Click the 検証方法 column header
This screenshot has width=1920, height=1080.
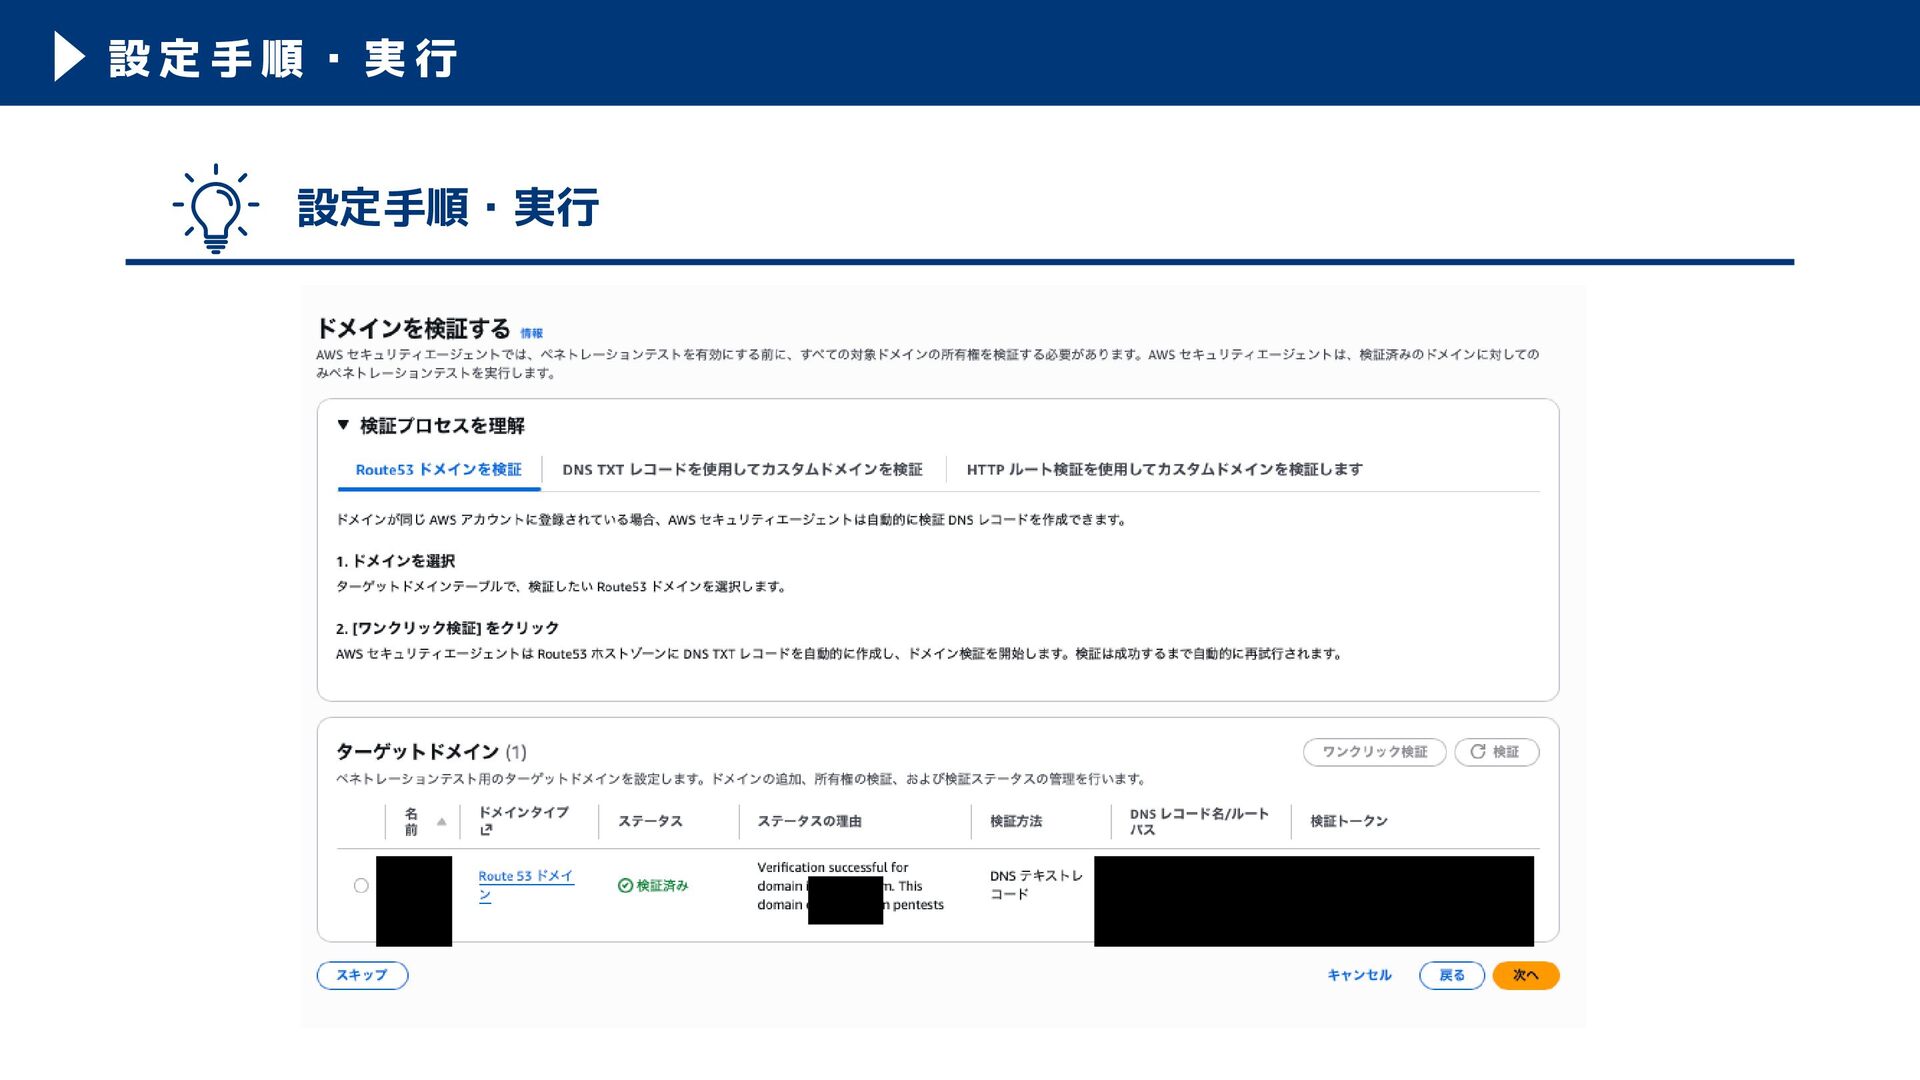1016,821
